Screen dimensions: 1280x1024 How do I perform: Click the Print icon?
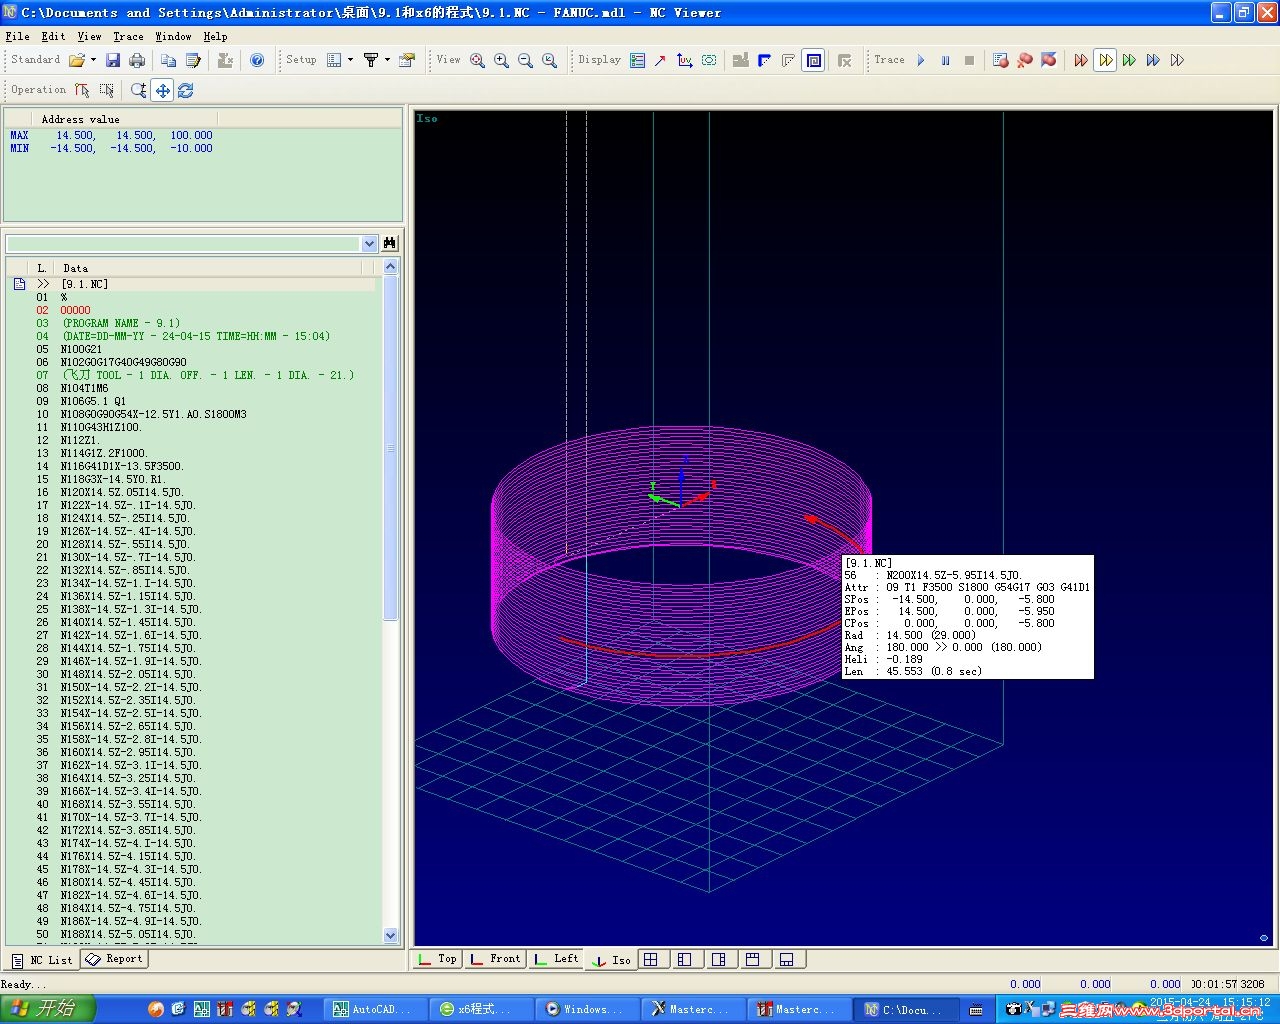point(137,60)
